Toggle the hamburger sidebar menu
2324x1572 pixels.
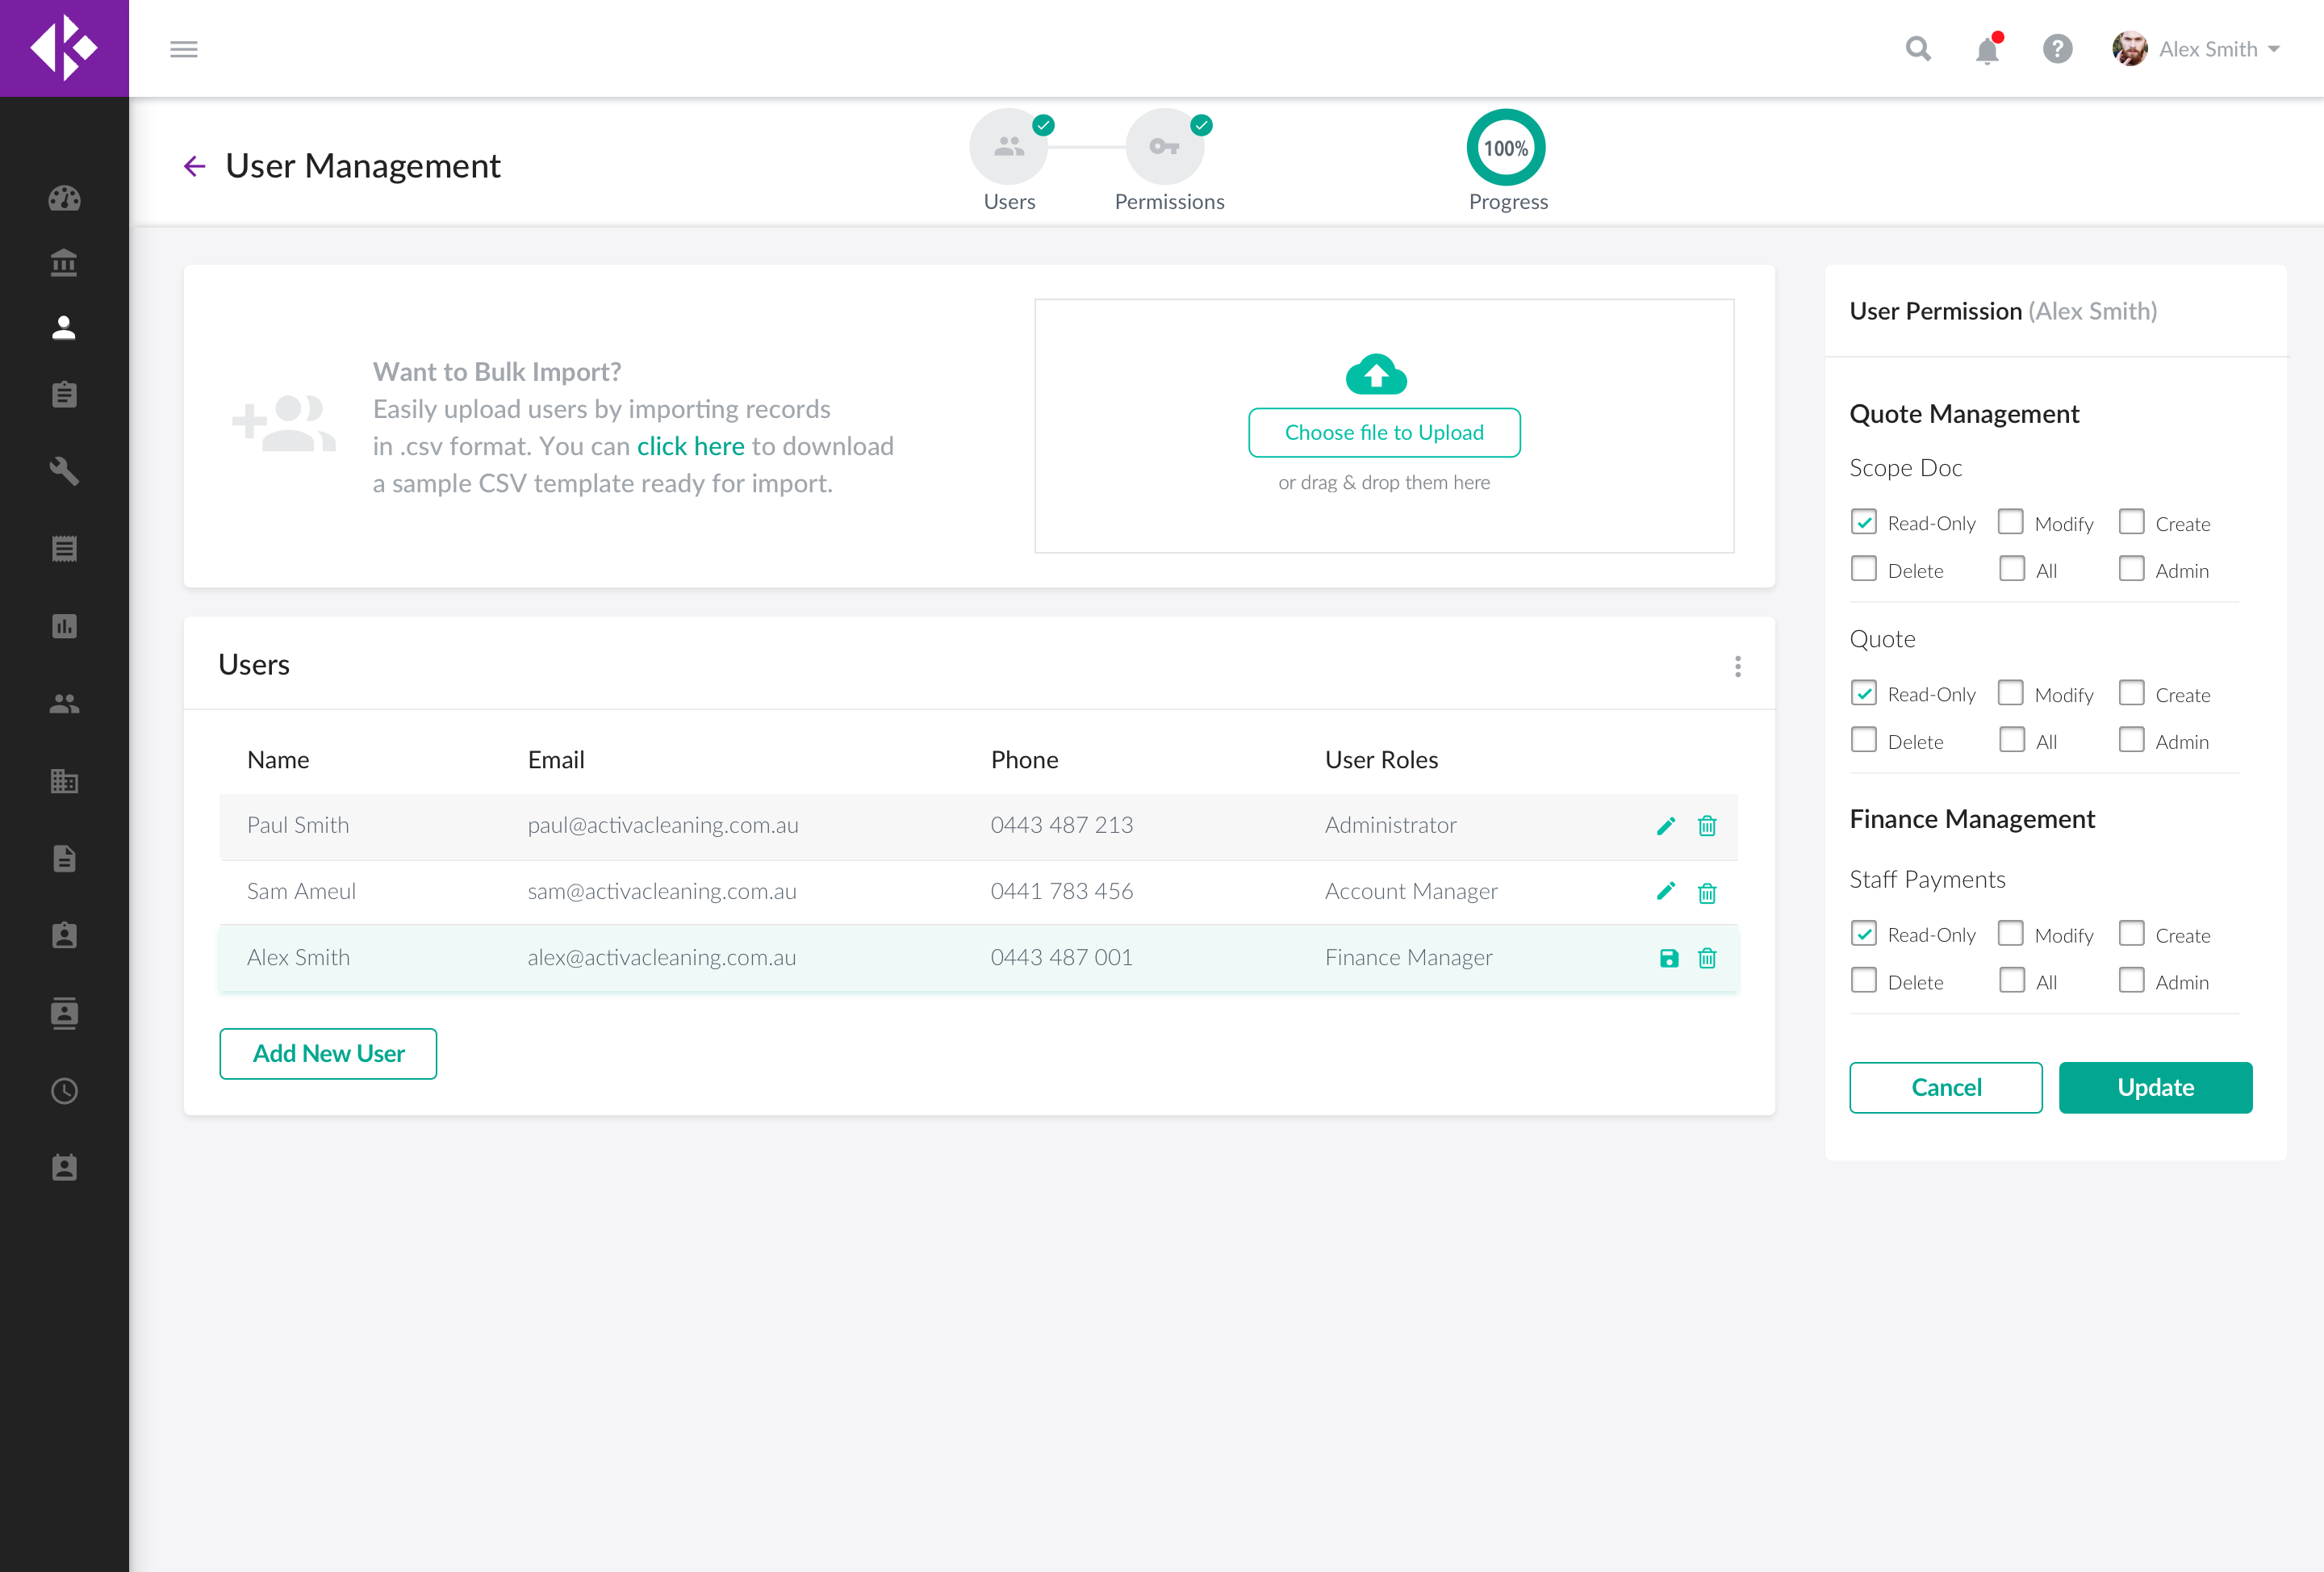[x=184, y=49]
